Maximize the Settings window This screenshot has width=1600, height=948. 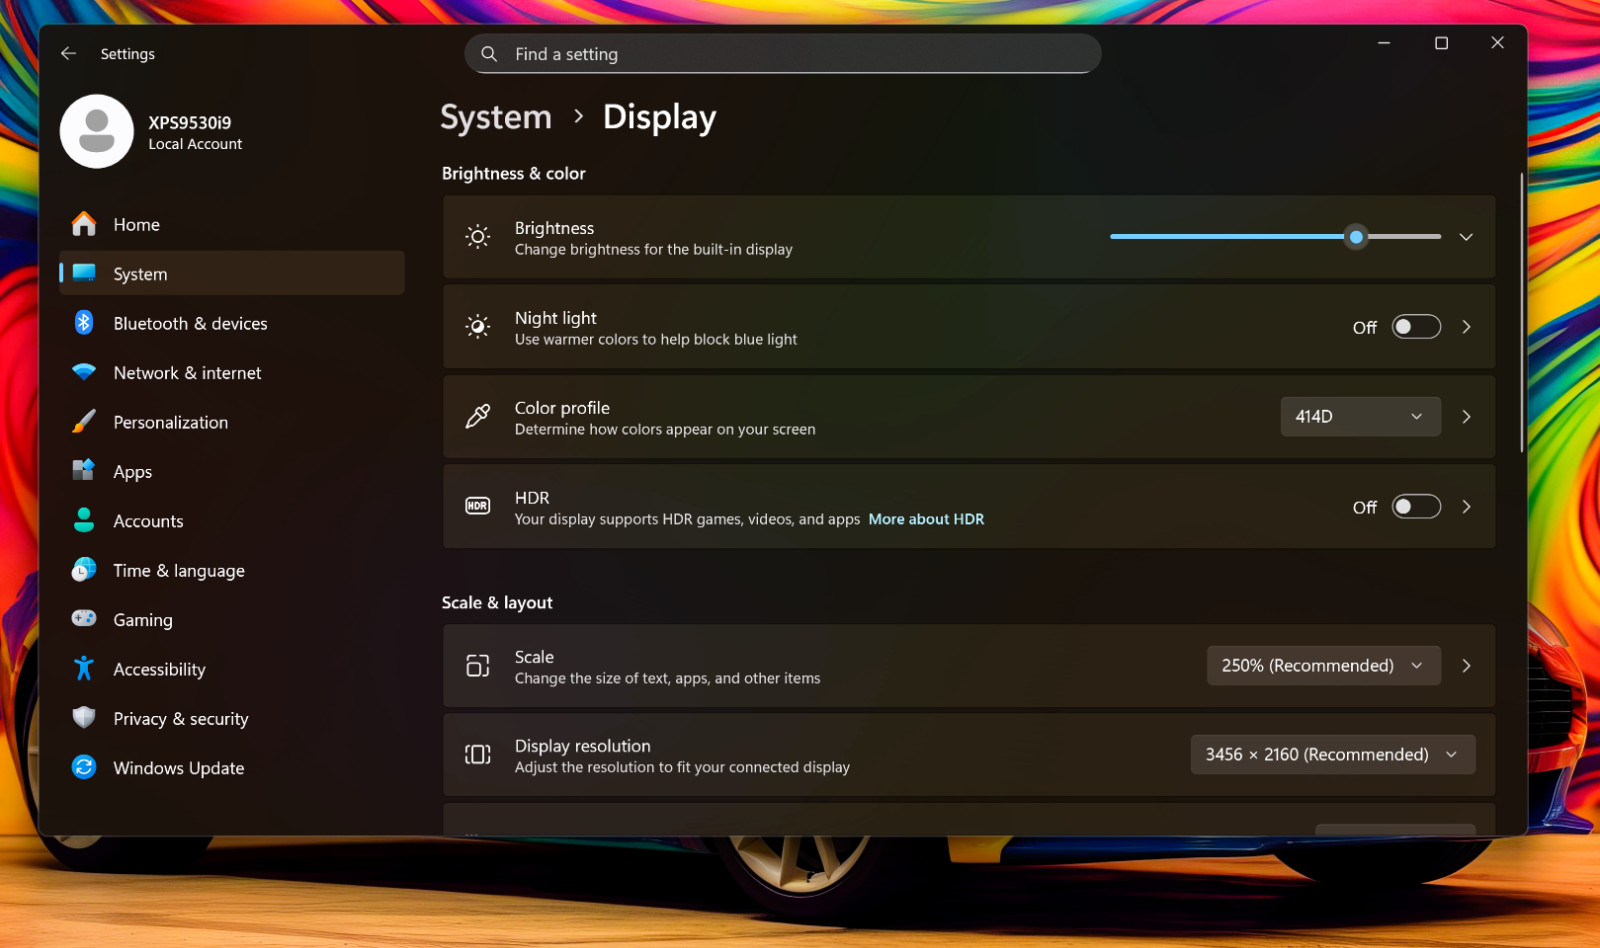pos(1441,43)
